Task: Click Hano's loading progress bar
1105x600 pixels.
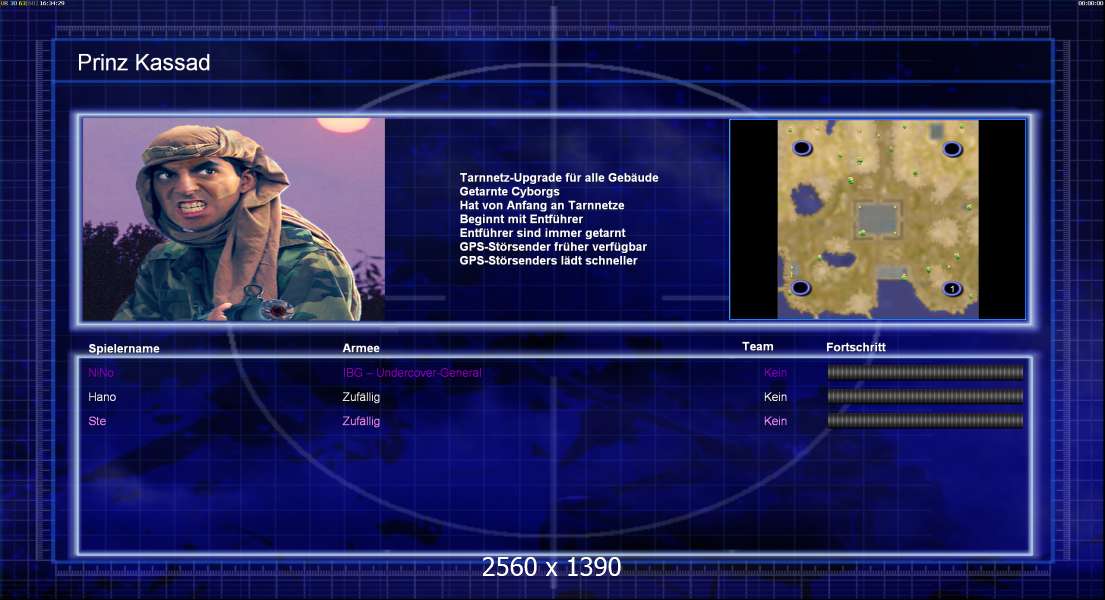Action: point(925,396)
